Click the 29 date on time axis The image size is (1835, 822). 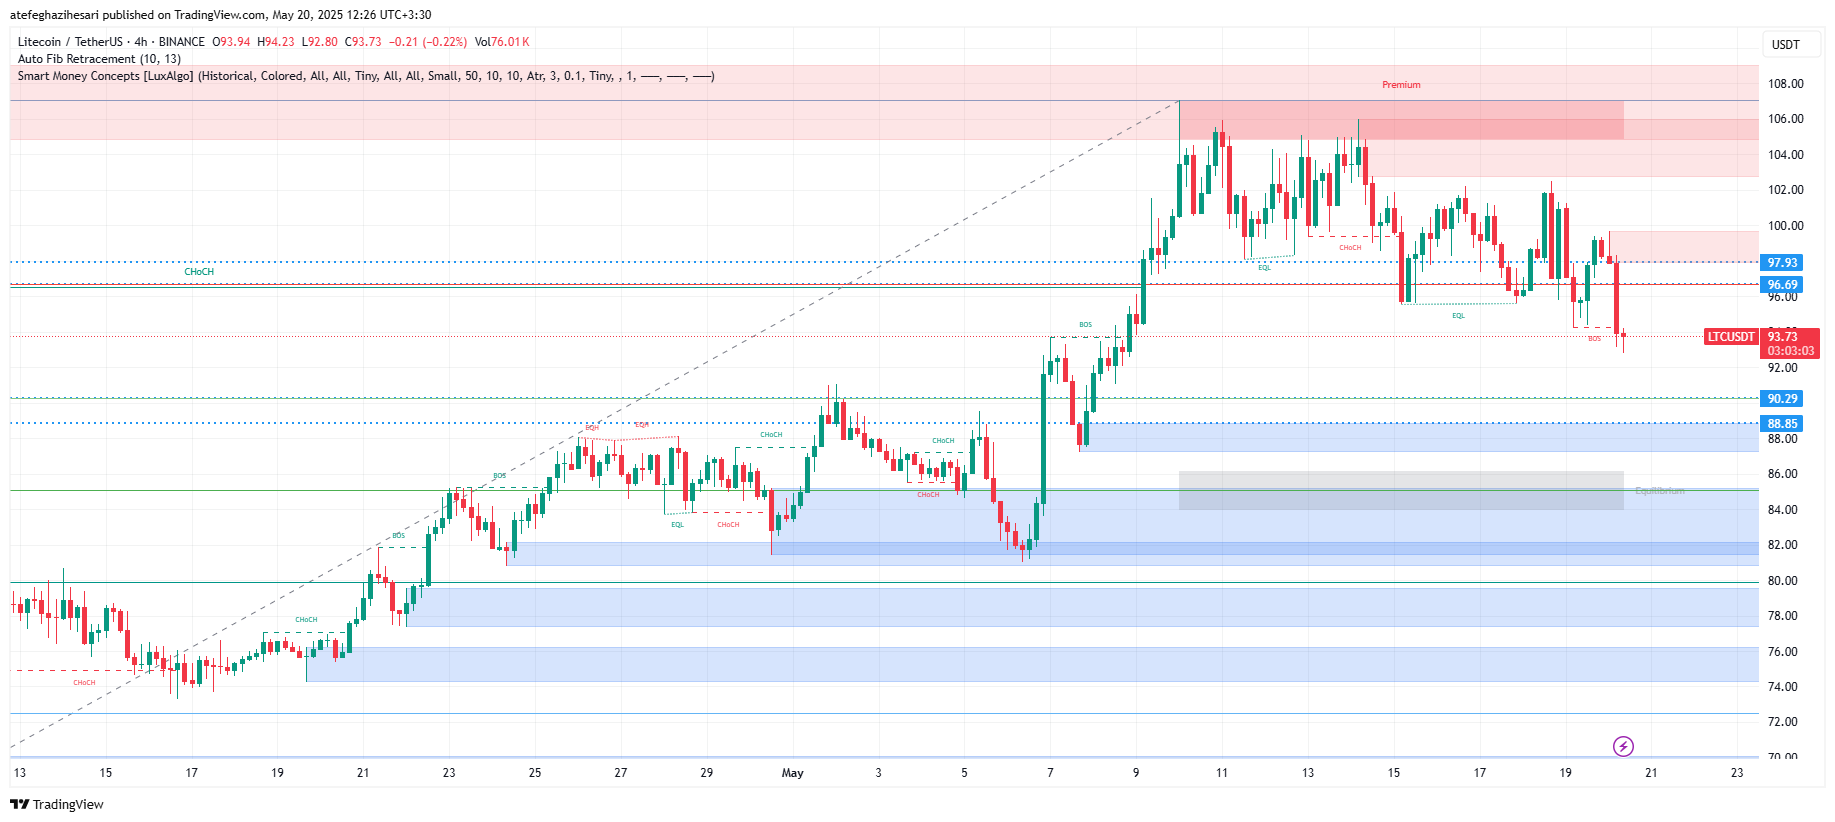pos(707,773)
